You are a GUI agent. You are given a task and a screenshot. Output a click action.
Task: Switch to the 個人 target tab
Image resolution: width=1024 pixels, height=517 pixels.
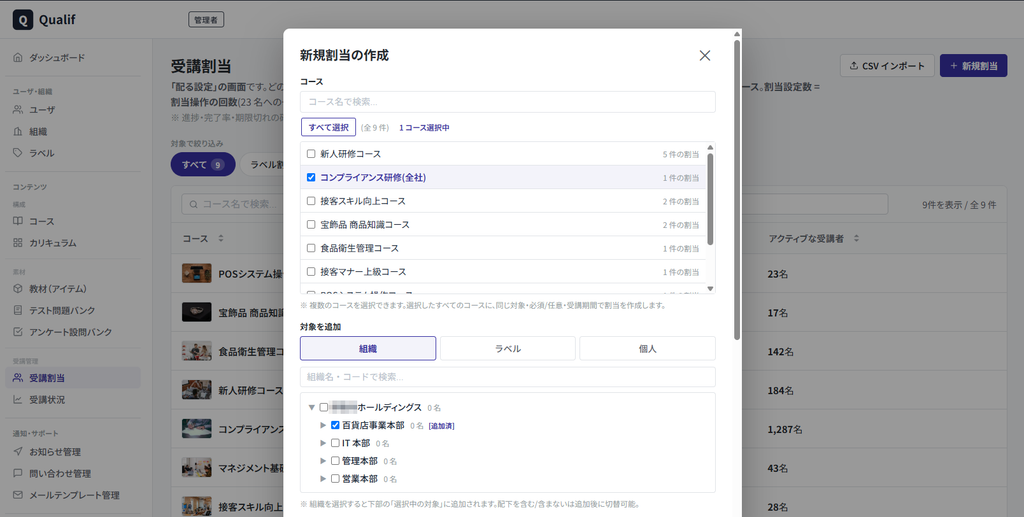click(647, 349)
